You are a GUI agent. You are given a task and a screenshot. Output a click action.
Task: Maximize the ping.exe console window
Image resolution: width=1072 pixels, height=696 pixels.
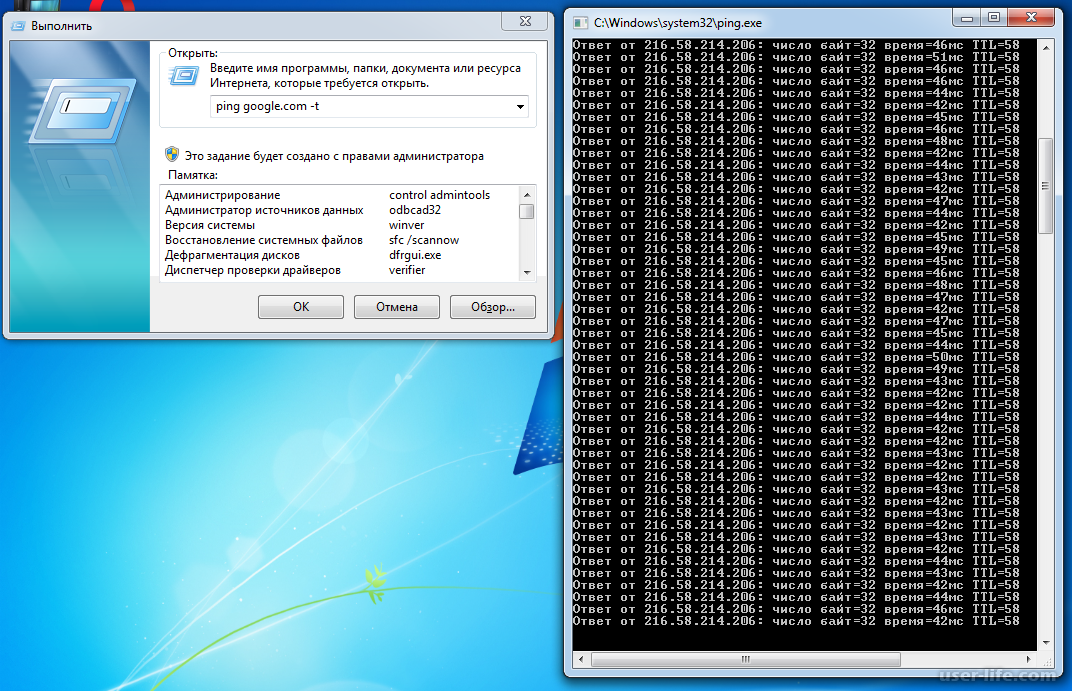point(994,18)
